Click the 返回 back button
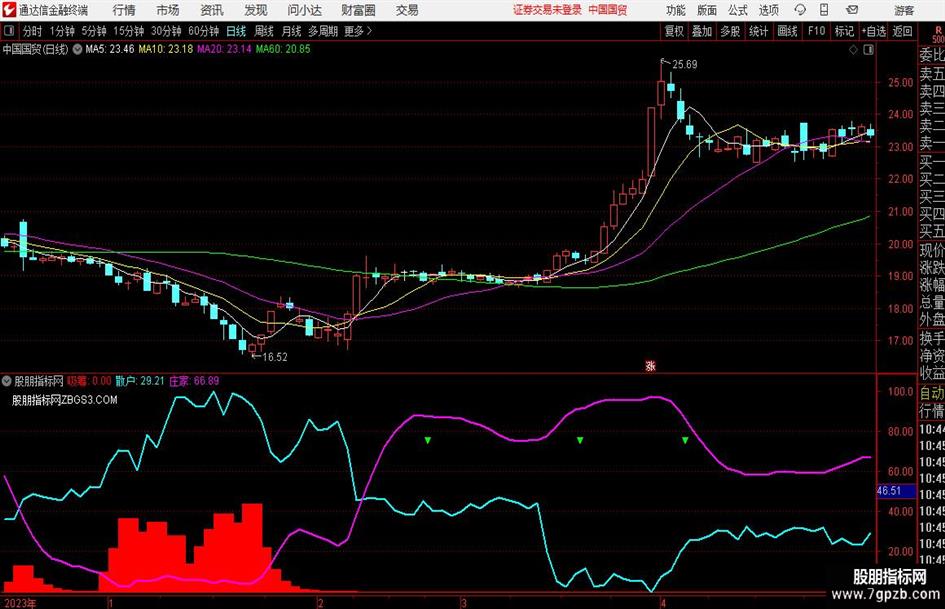Image resolution: width=945 pixels, height=609 pixels. coord(902,31)
